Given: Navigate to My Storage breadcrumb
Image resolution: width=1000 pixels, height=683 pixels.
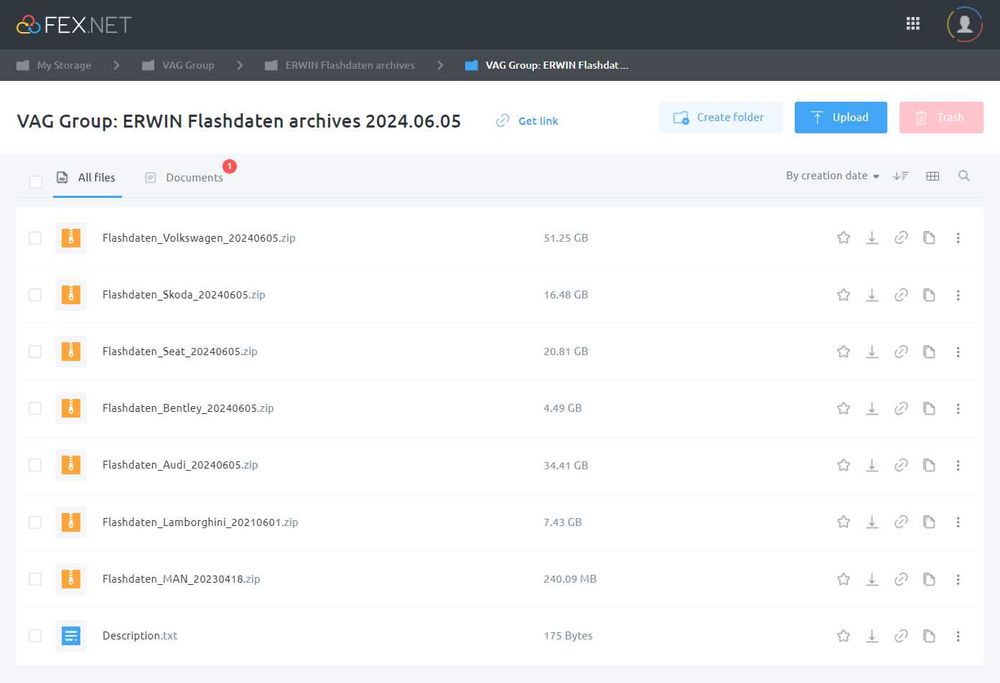Looking at the screenshot, I should click(x=64, y=65).
